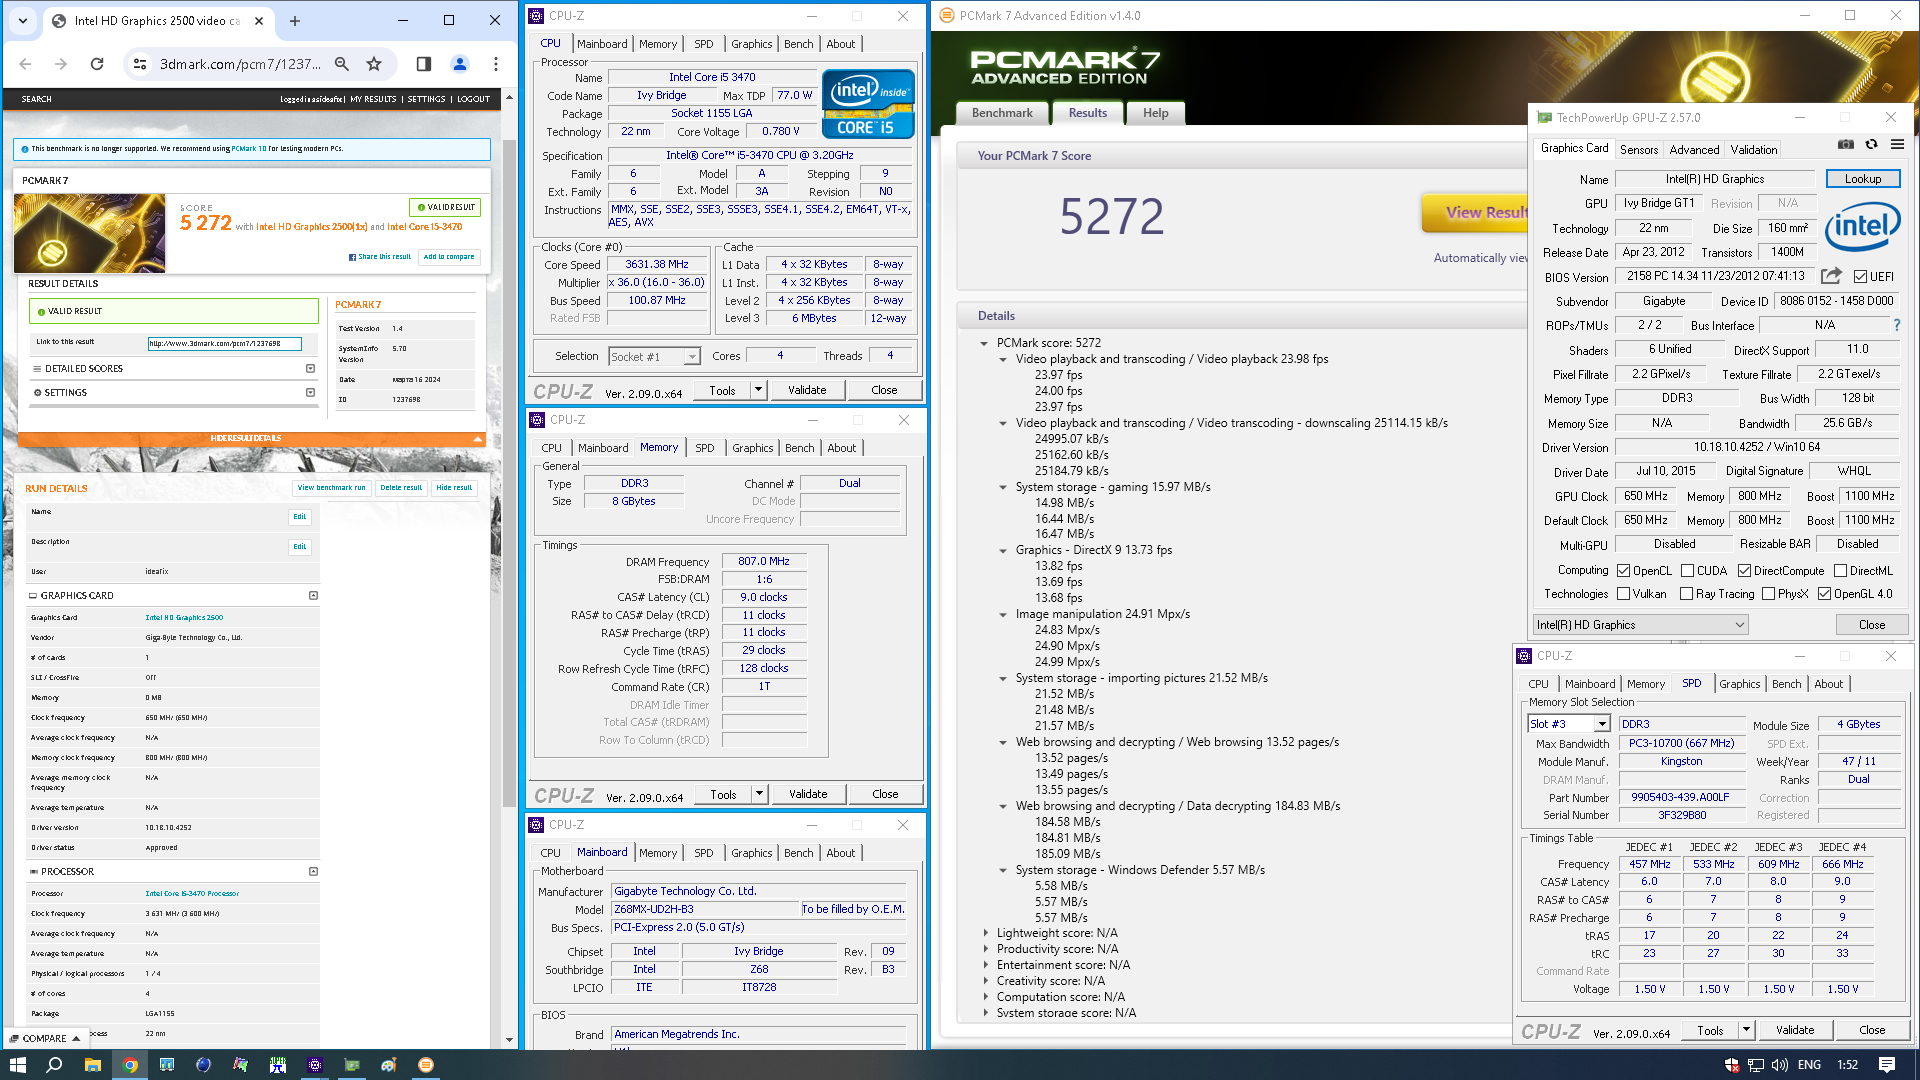Click Bus Interface question mark help icon

(1896, 325)
